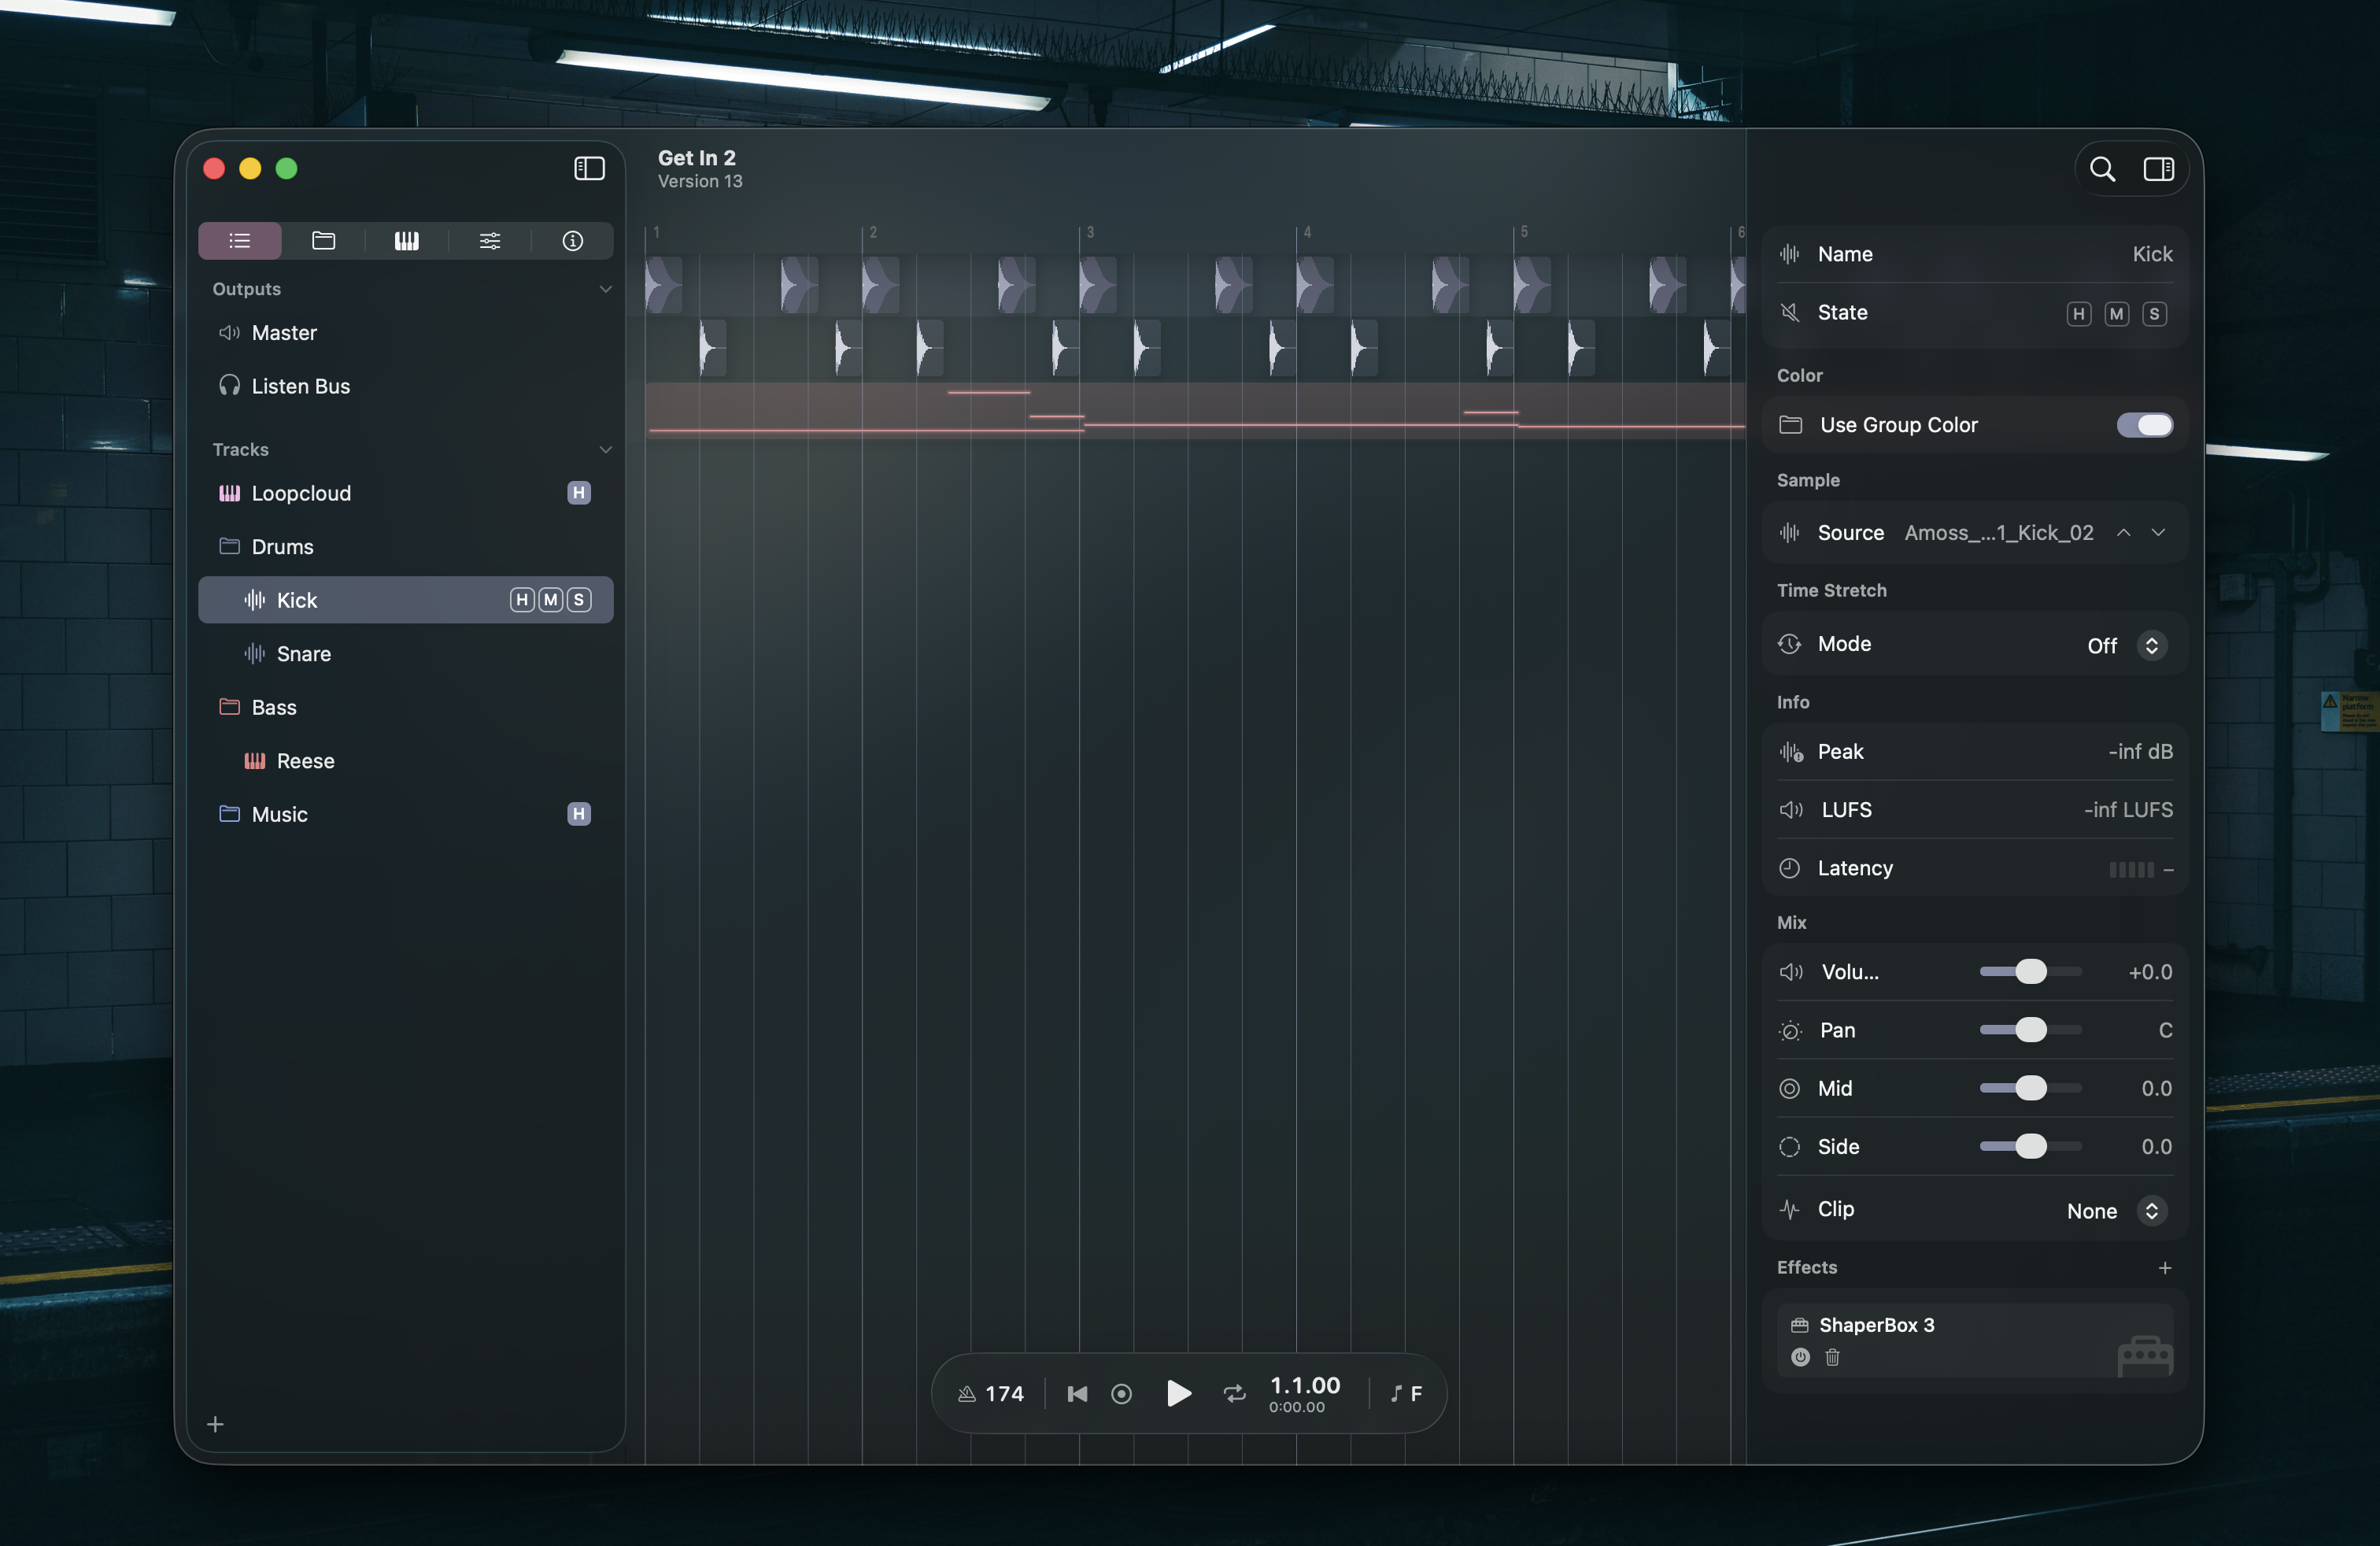The image size is (2380, 1546).
Task: Enable loop playback in the transport bar
Action: (1235, 1393)
